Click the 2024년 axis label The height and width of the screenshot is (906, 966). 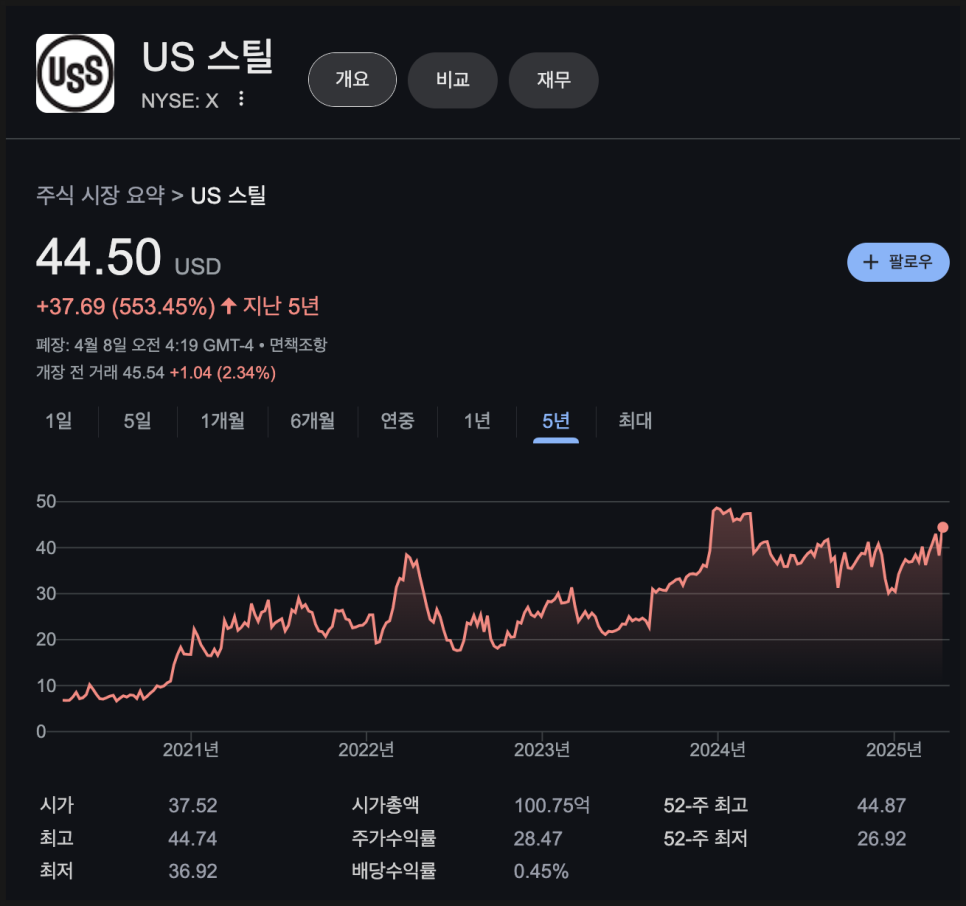(718, 750)
